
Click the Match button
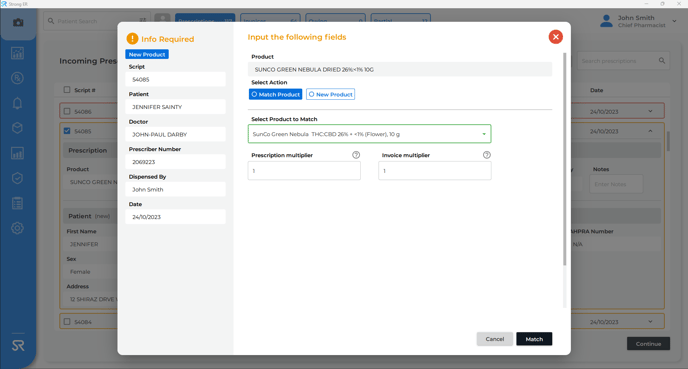534,339
